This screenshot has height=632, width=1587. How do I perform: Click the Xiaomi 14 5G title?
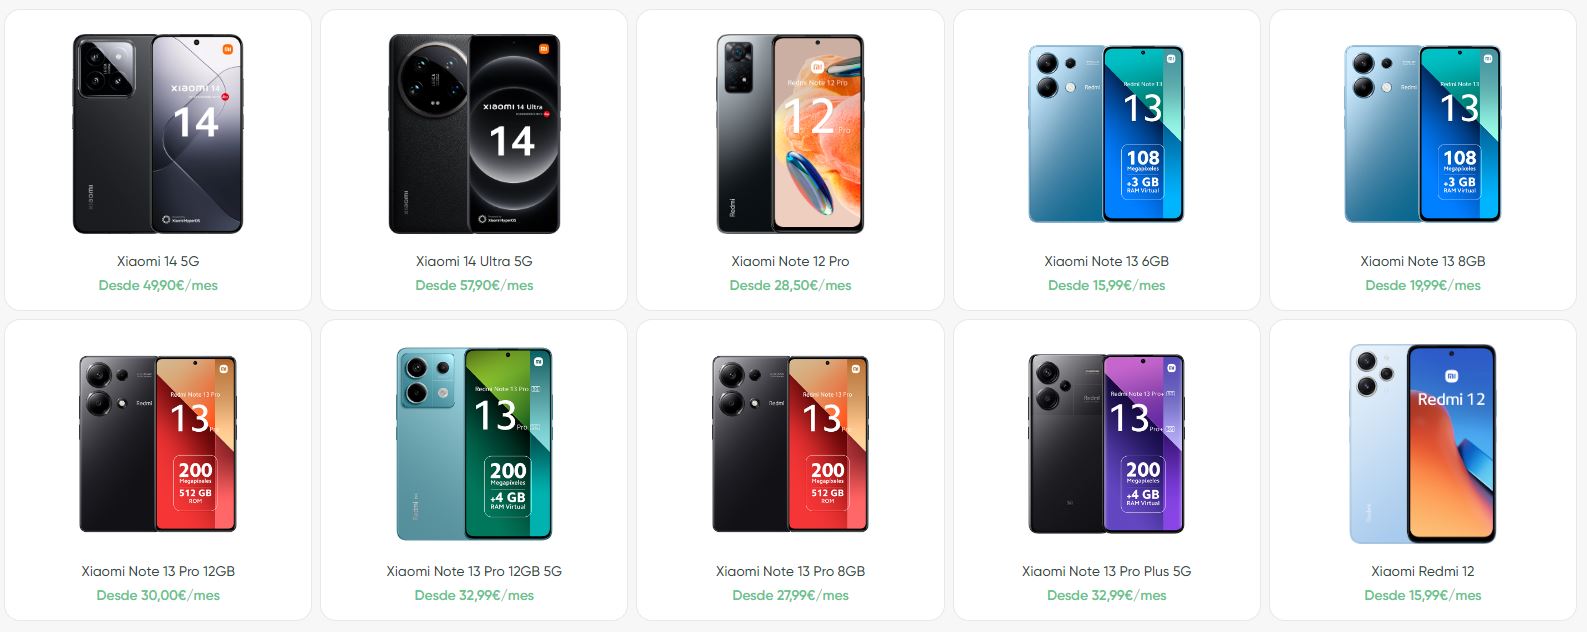[x=158, y=261]
